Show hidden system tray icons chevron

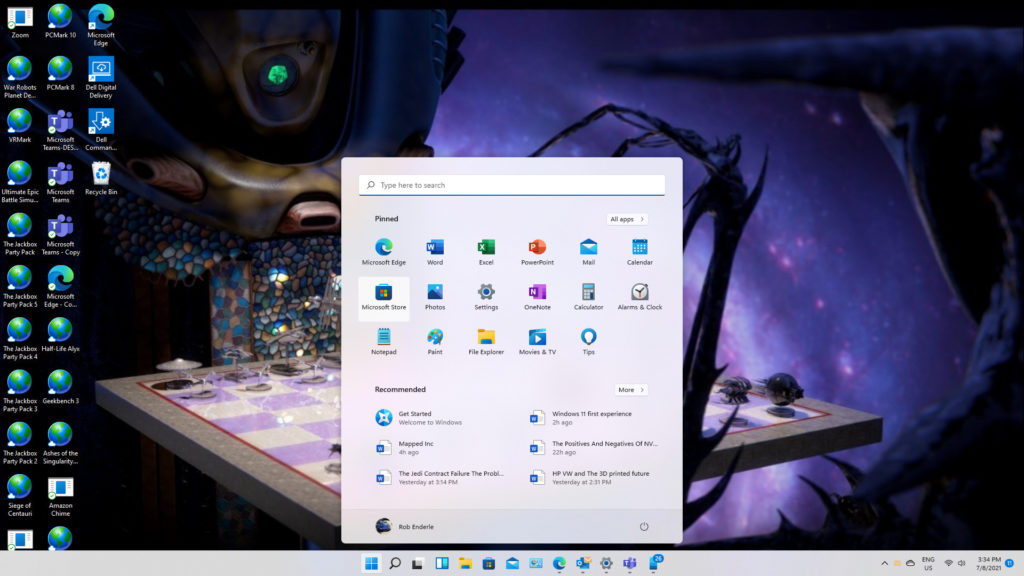(x=884, y=564)
